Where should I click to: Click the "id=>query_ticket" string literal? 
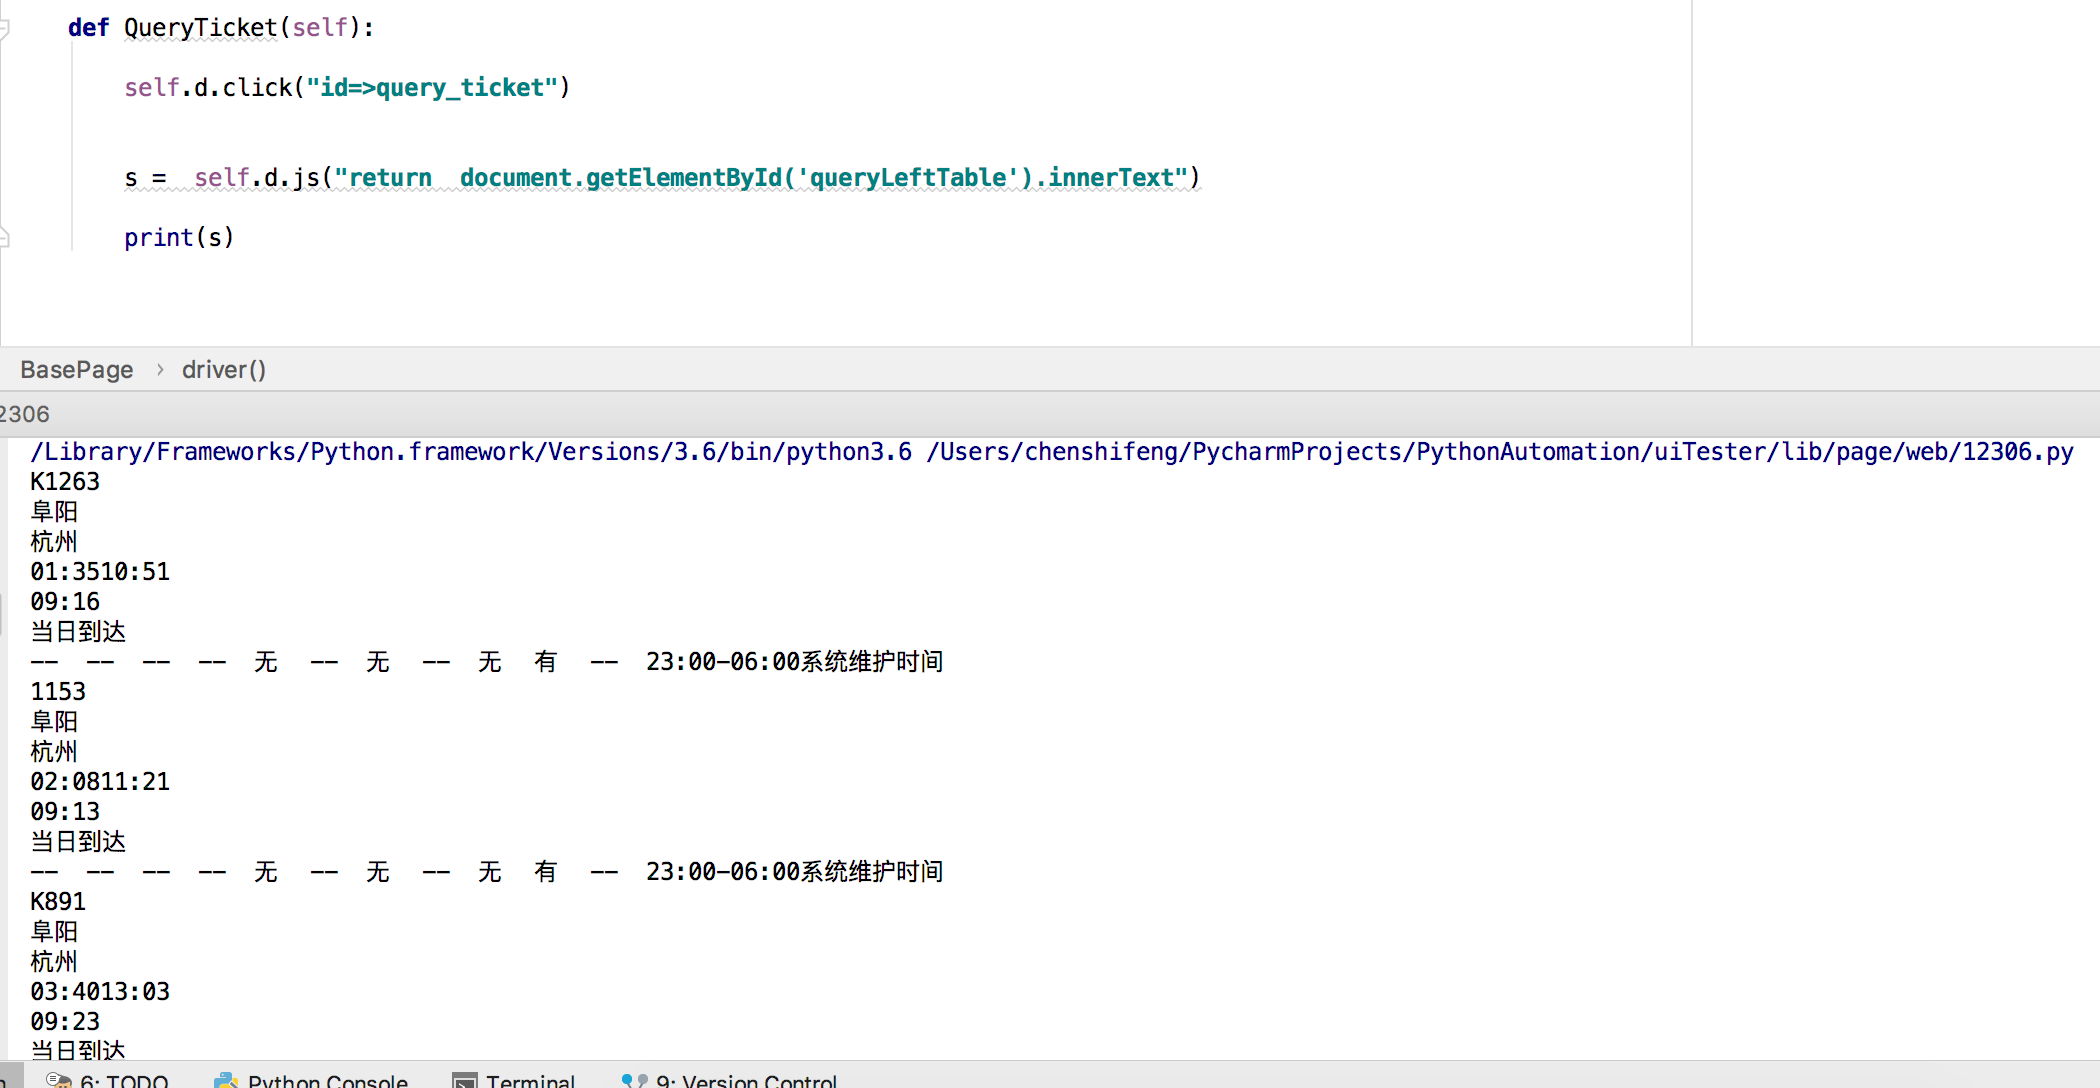pyautogui.click(x=431, y=88)
